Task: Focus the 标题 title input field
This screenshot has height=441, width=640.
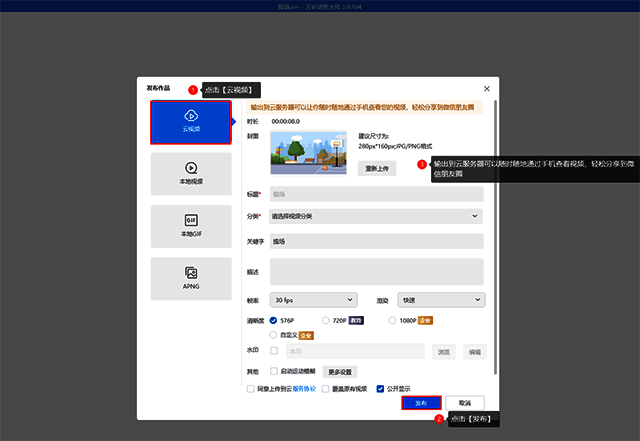Action: [x=377, y=194]
